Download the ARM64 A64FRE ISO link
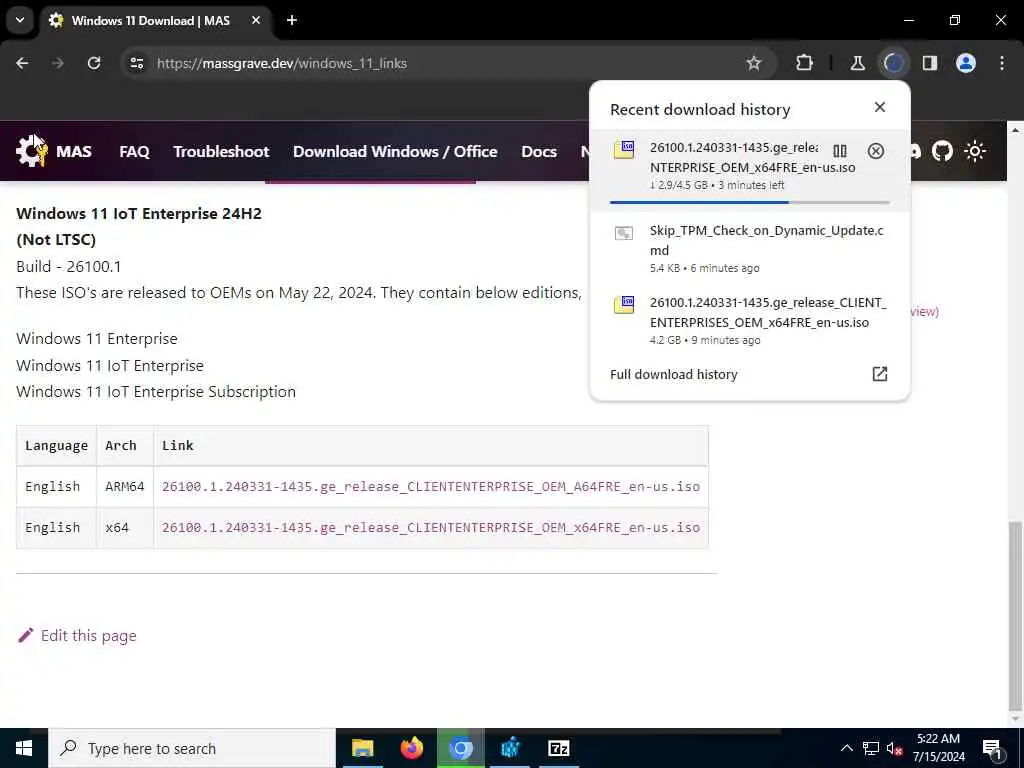 pyautogui.click(x=431, y=487)
